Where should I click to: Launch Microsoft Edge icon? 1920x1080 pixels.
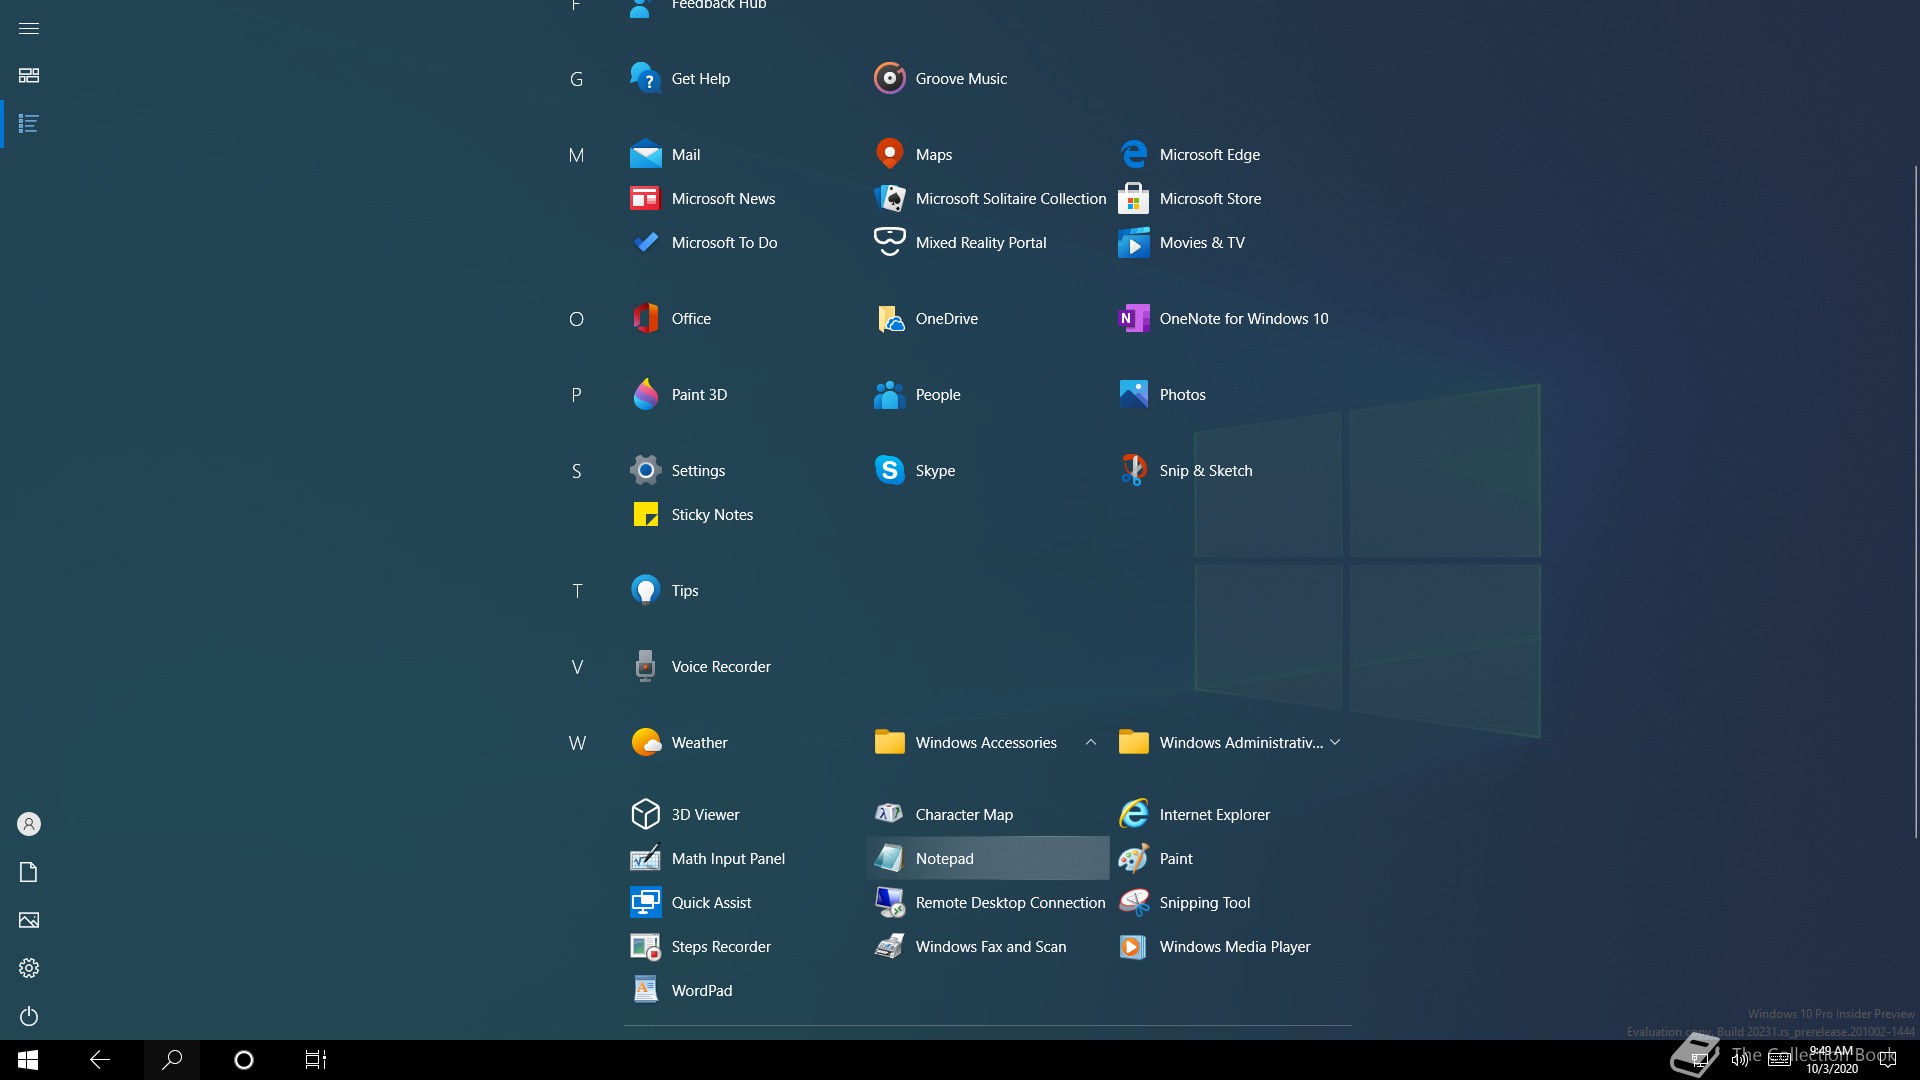click(1133, 154)
